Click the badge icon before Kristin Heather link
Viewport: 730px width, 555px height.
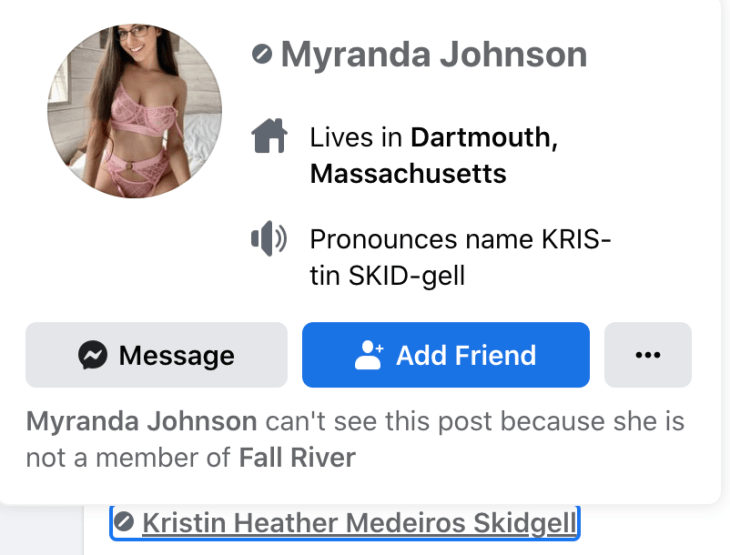(x=124, y=521)
